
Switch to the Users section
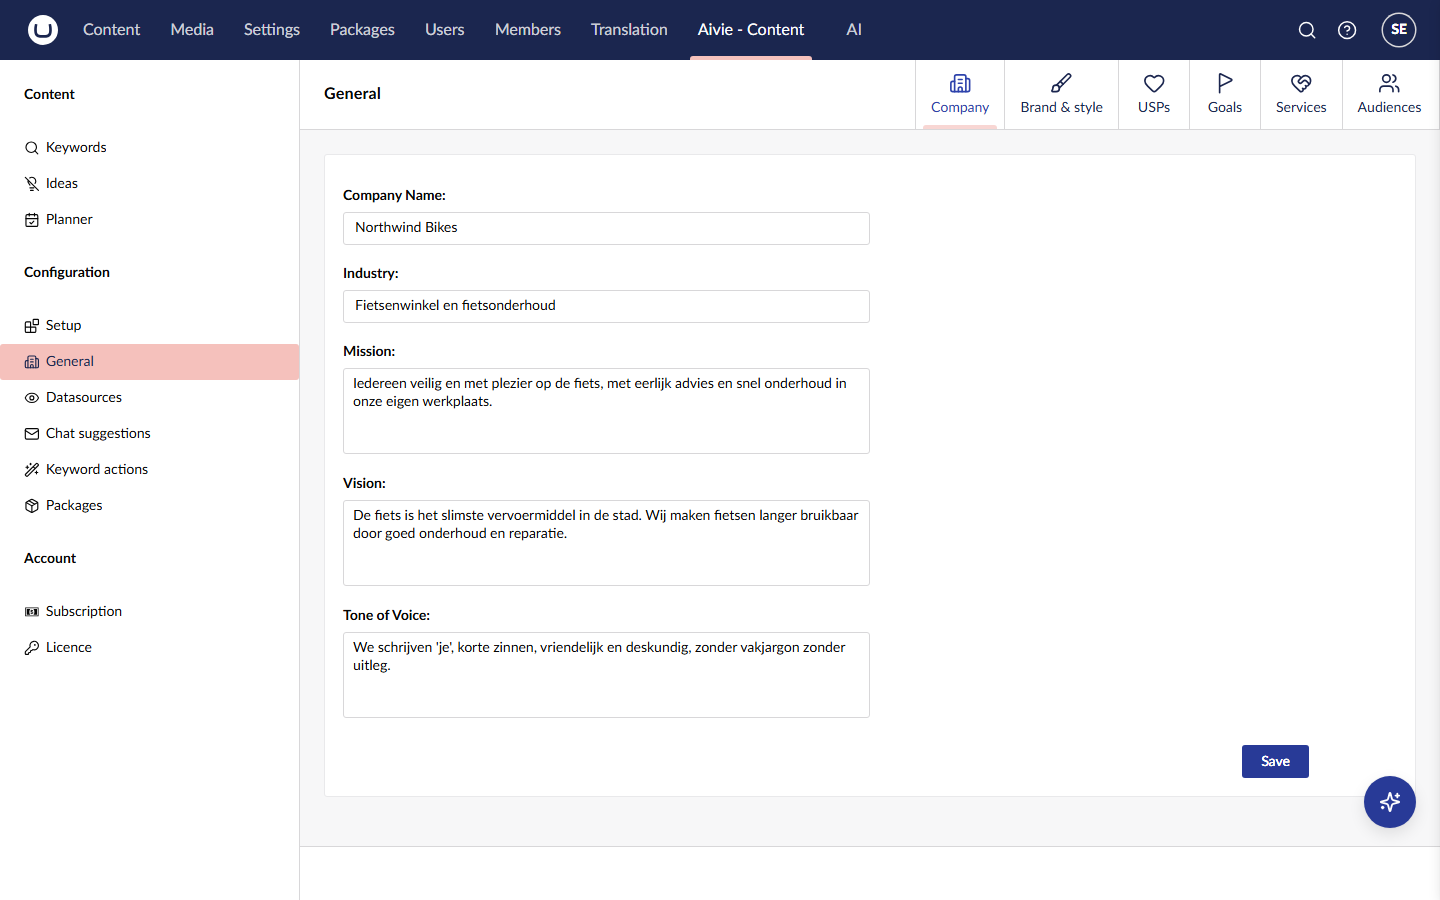point(445,30)
